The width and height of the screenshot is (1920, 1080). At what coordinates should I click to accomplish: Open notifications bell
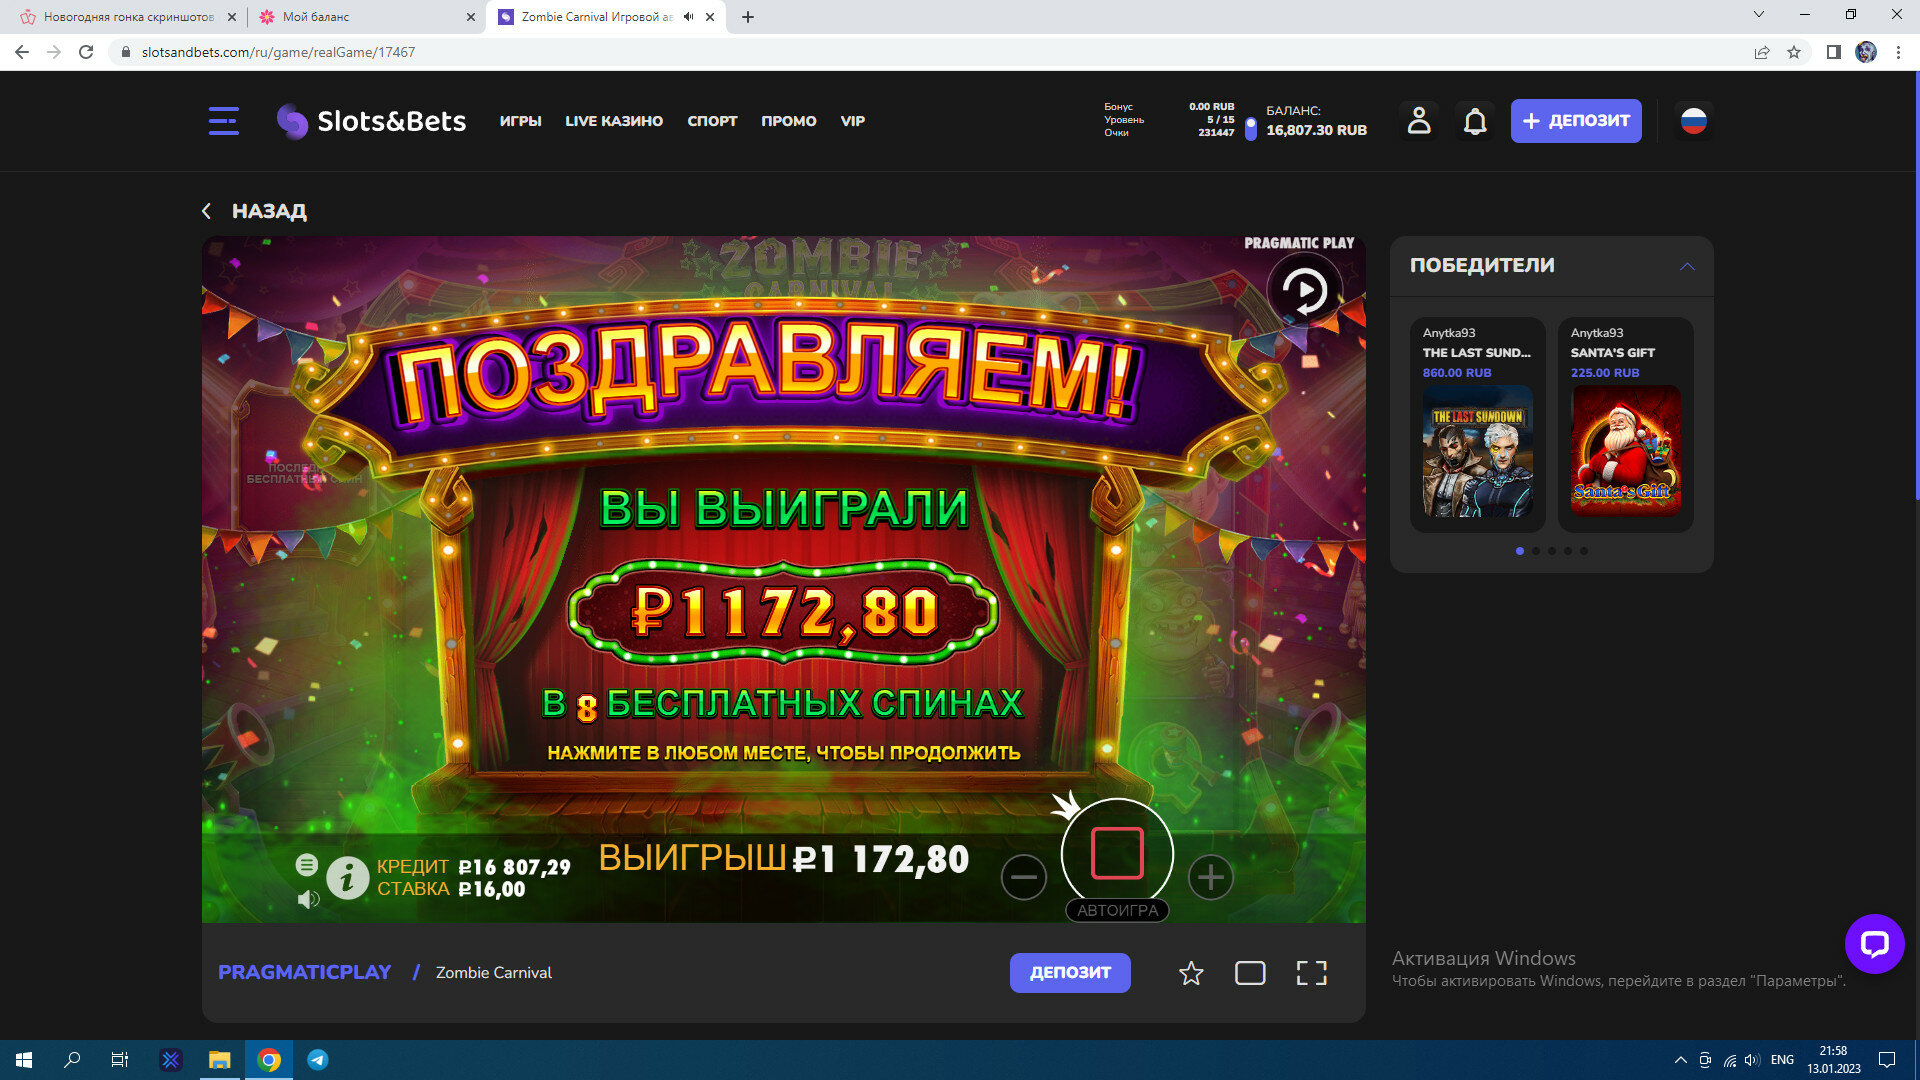(x=1474, y=121)
